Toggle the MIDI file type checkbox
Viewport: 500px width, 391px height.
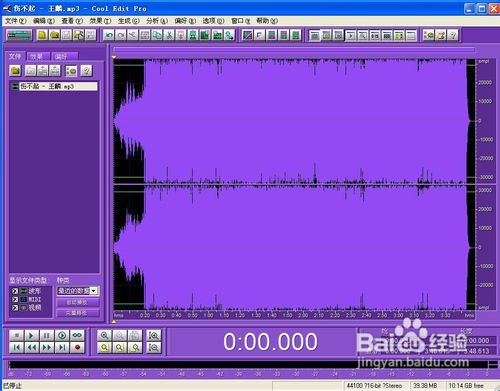(x=15, y=299)
